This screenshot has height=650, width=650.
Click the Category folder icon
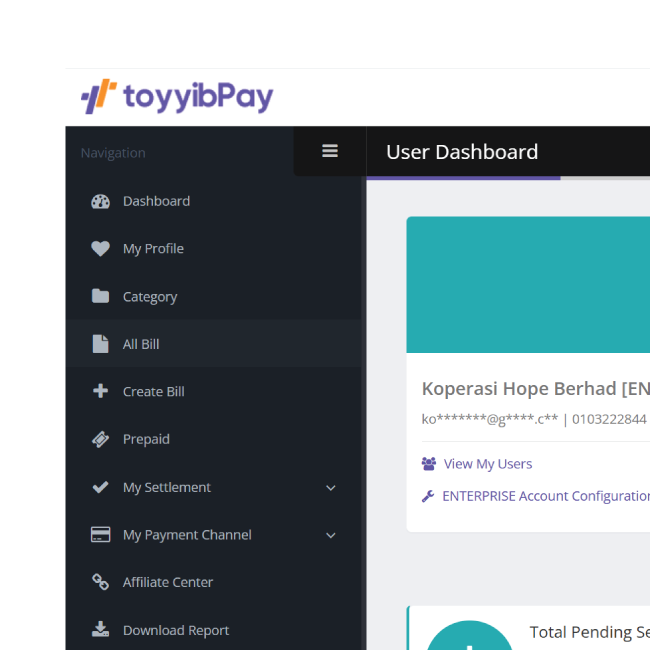pyautogui.click(x=100, y=296)
